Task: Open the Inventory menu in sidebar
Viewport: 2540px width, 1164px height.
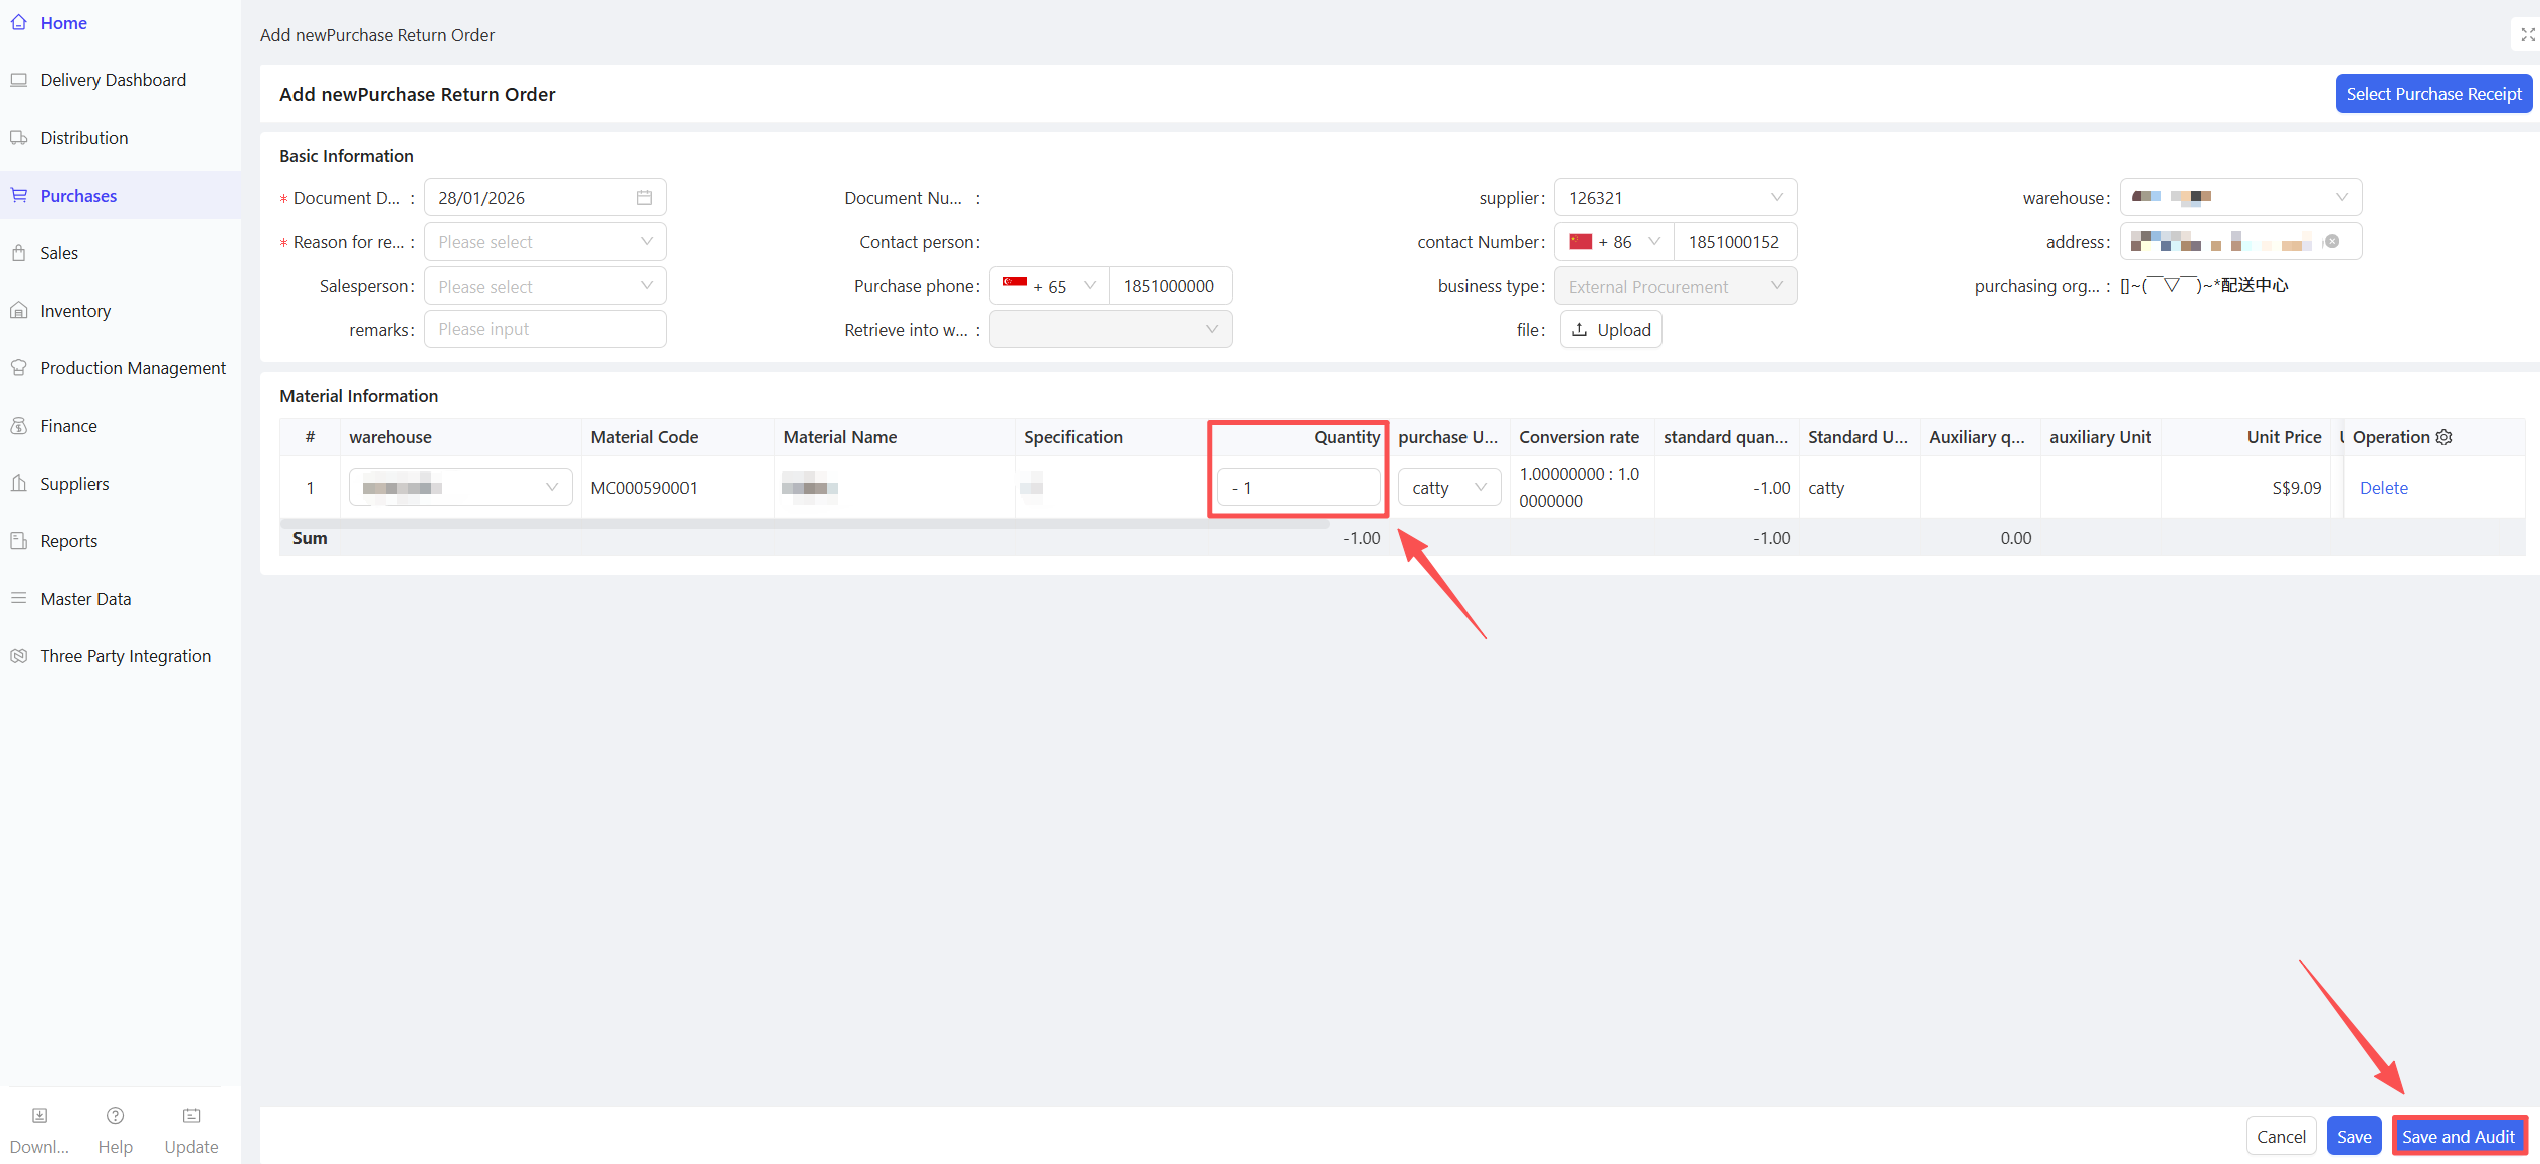Action: (x=76, y=311)
